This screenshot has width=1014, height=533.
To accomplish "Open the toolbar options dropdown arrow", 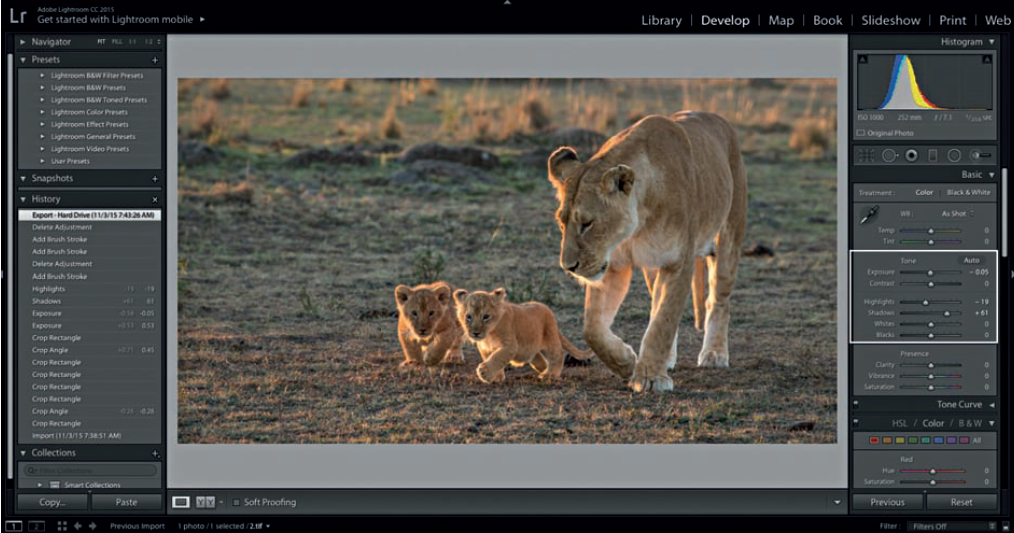I will [x=837, y=502].
